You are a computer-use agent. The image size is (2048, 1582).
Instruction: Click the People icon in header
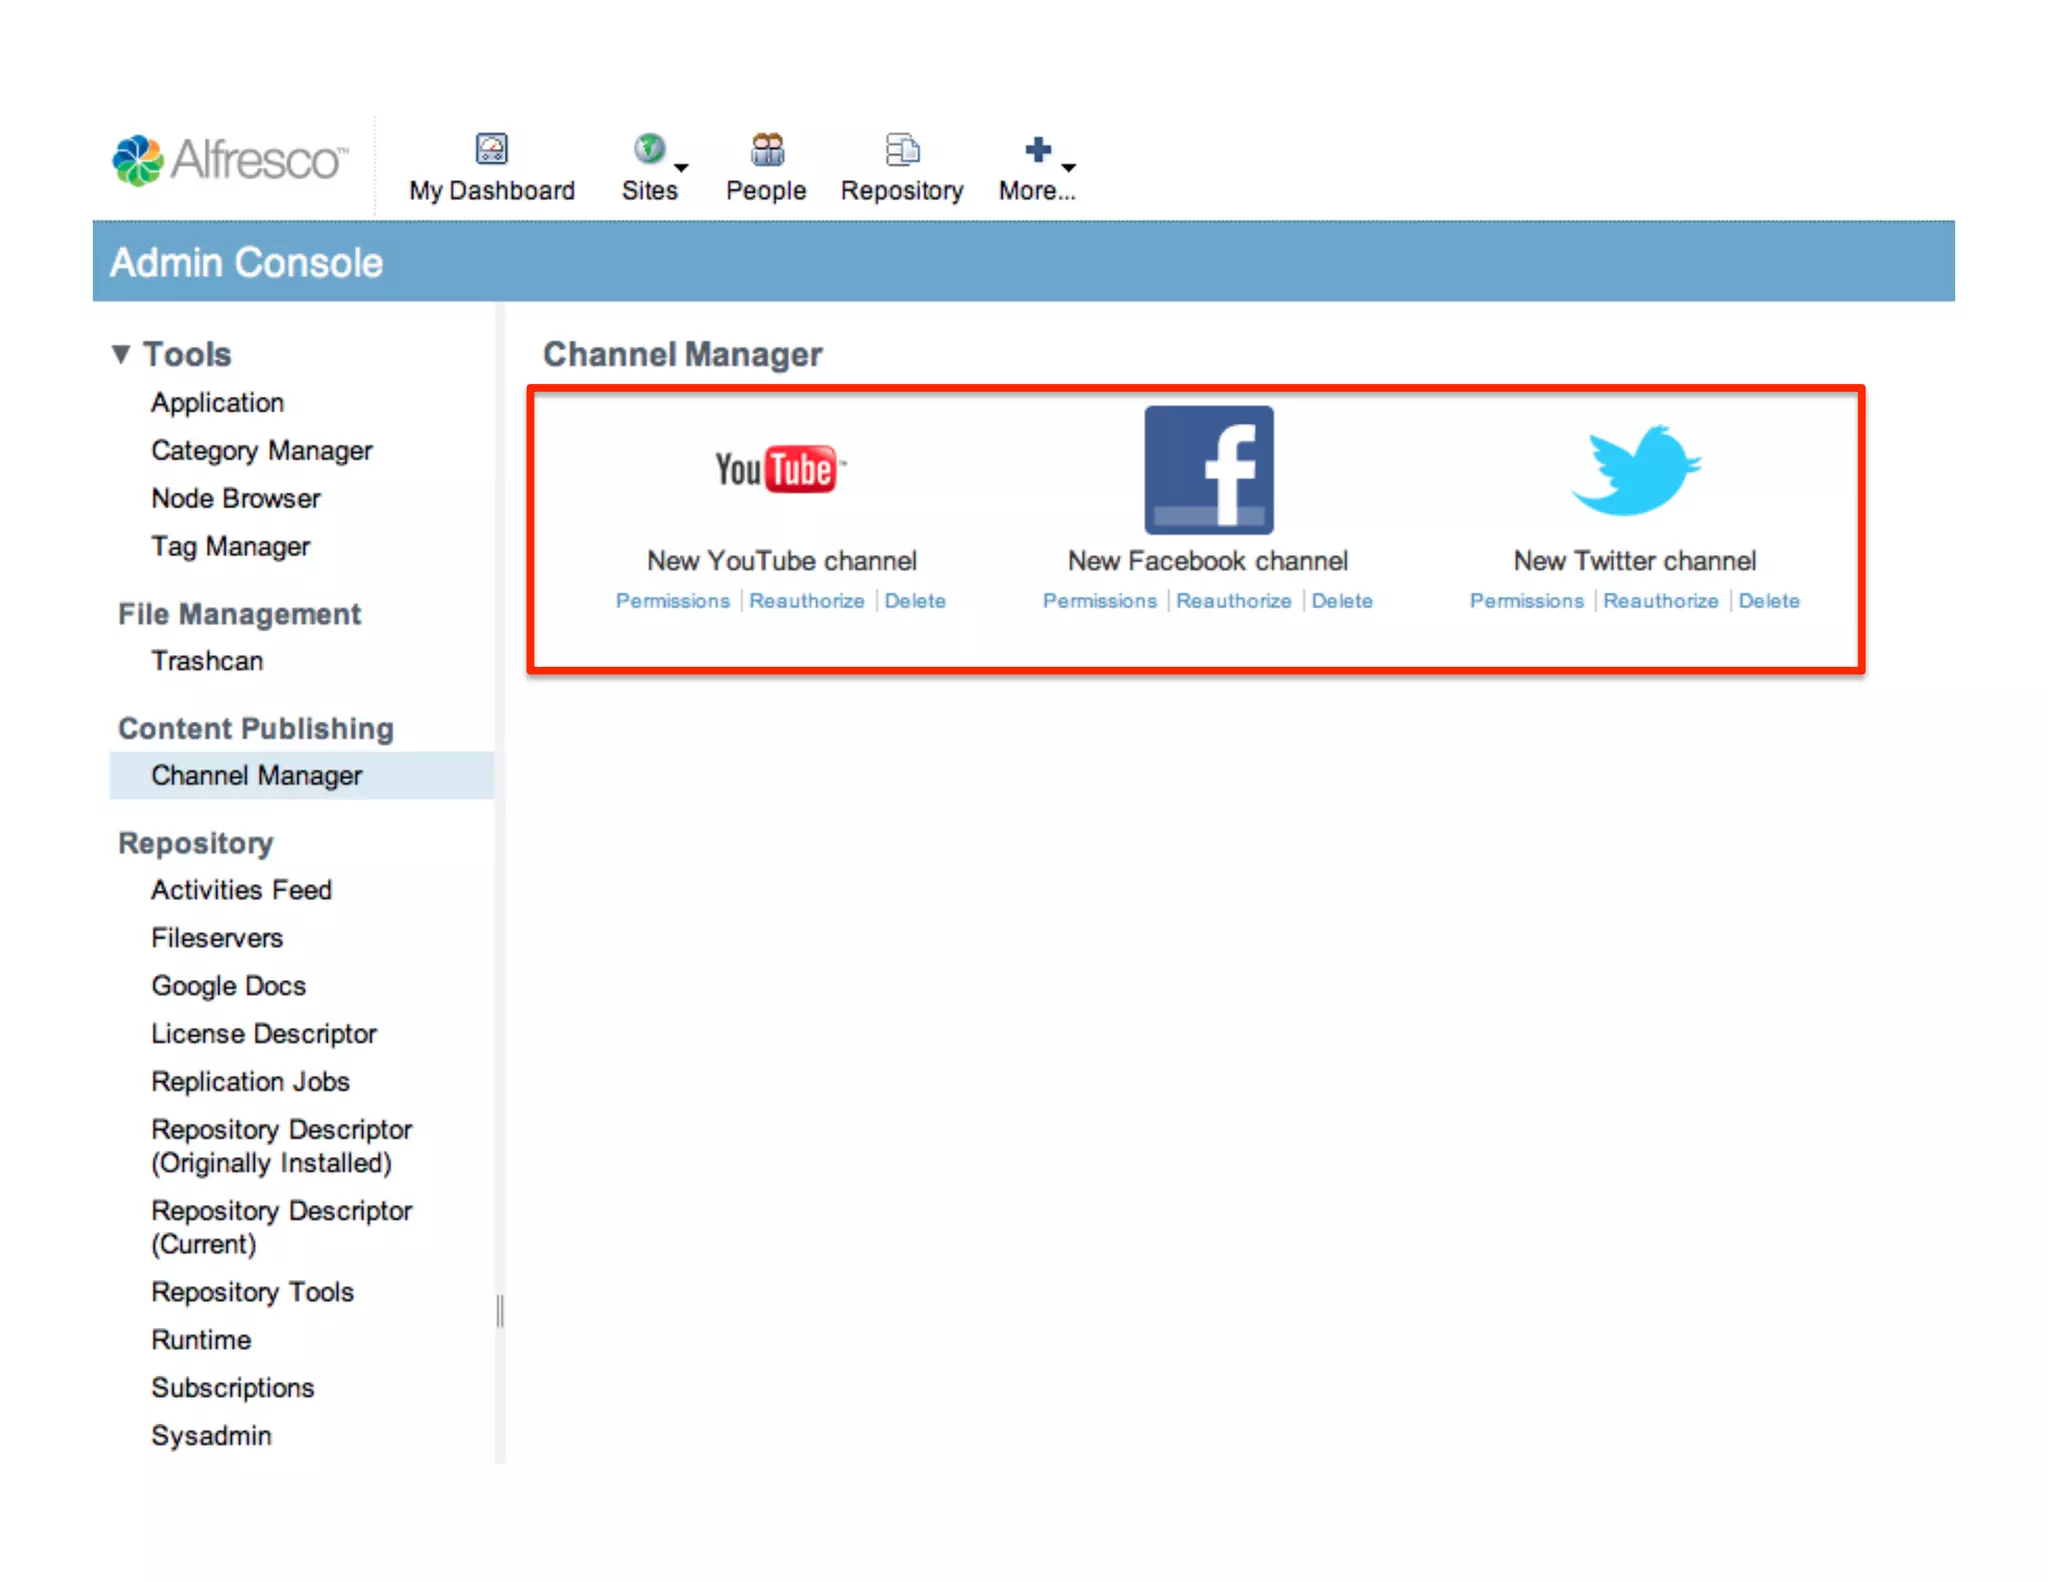point(766,149)
